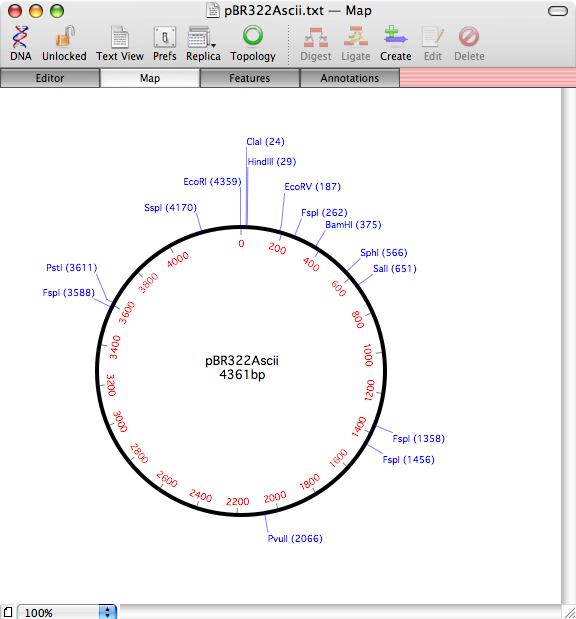Select the ClaI (24) restriction site label
The height and width of the screenshot is (619, 576).
tap(265, 142)
